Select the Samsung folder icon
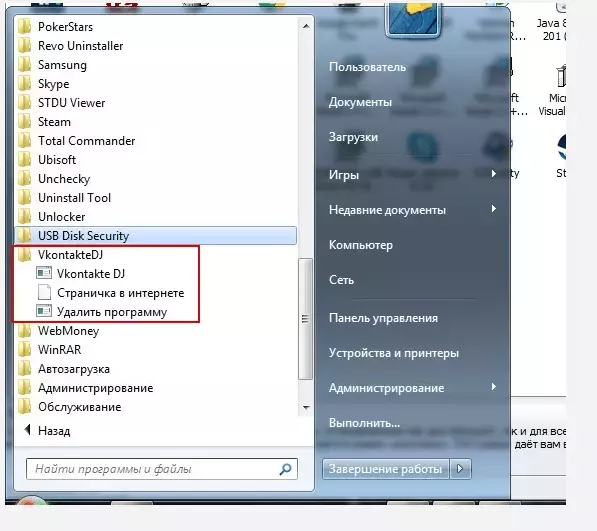This screenshot has width=597, height=531. (x=25, y=65)
